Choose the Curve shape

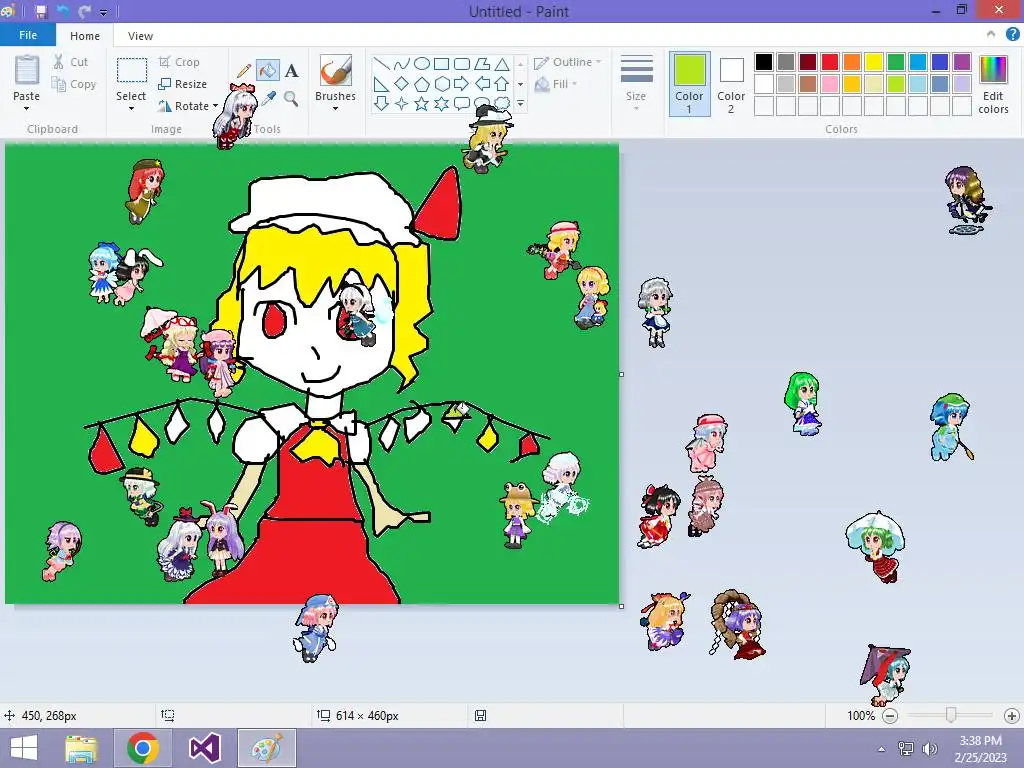[402, 64]
